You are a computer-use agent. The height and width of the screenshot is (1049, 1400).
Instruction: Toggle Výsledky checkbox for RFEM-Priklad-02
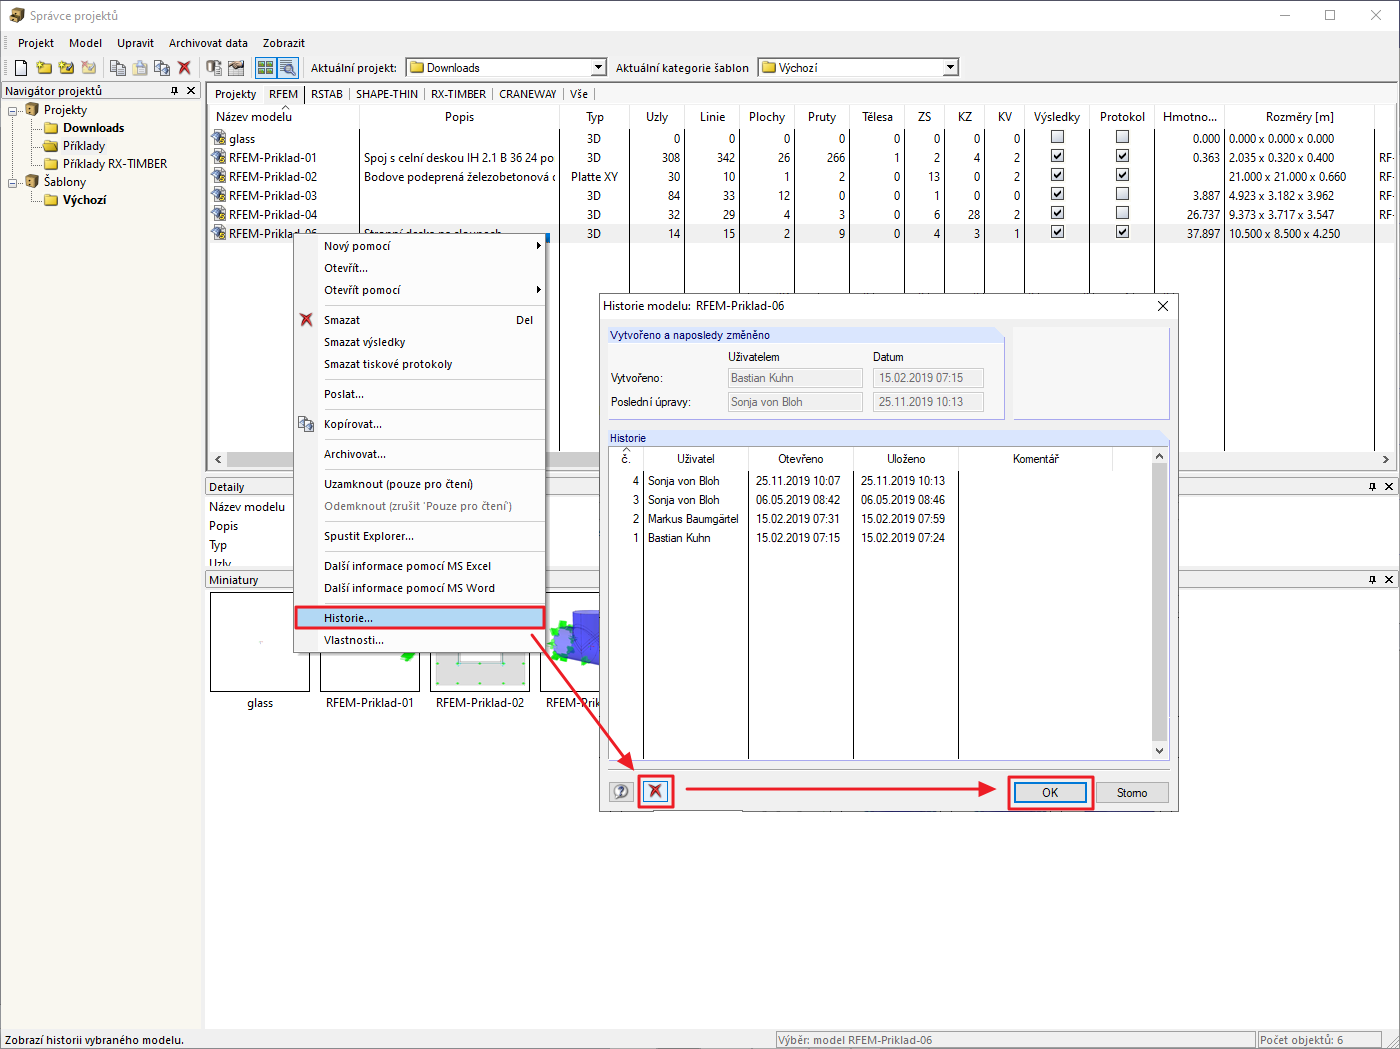tap(1057, 175)
